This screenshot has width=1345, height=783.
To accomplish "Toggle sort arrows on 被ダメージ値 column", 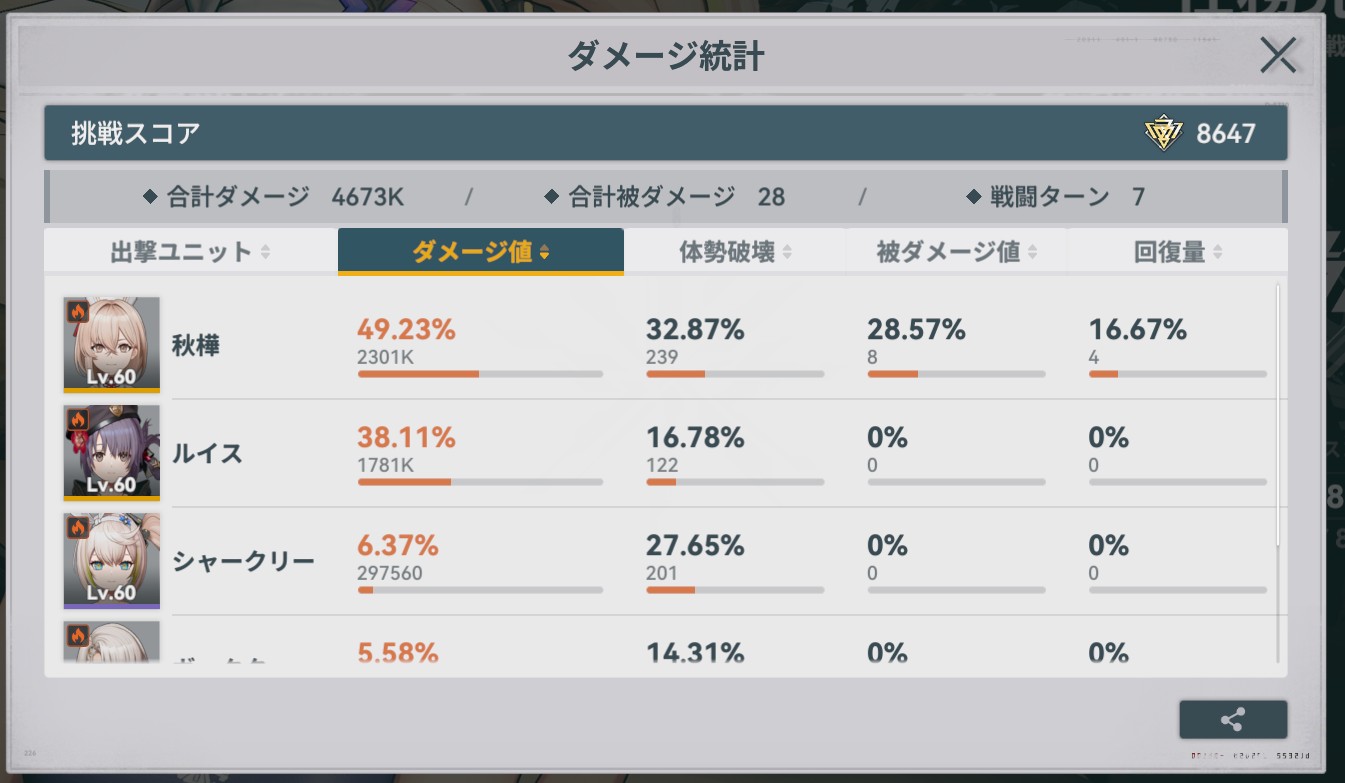I will click(x=1032, y=252).
